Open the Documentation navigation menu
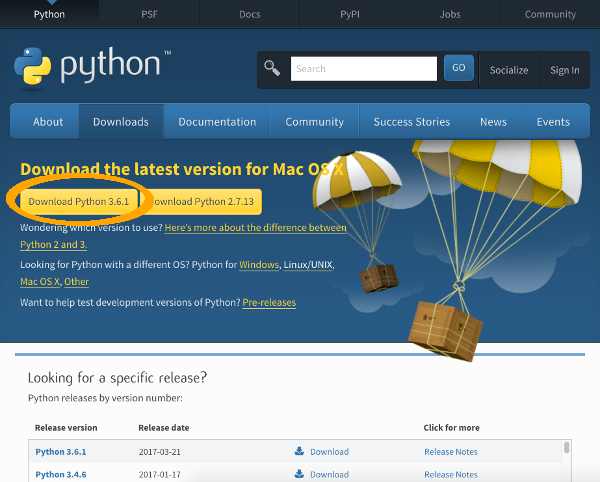 (x=217, y=122)
